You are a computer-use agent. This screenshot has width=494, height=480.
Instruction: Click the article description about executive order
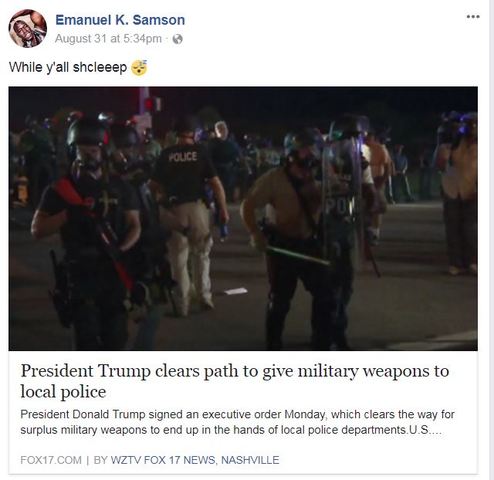pyautogui.click(x=237, y=422)
